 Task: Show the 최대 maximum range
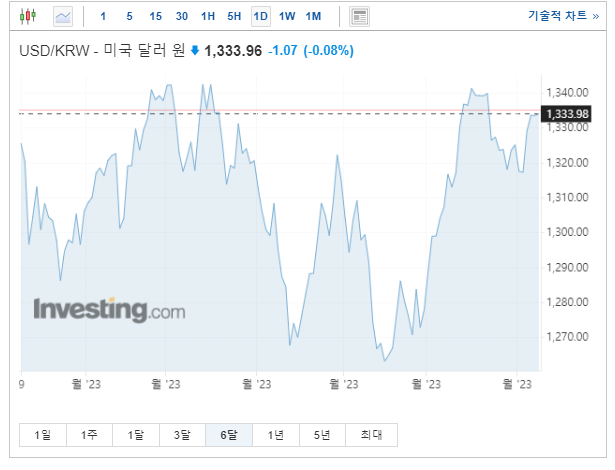[371, 435]
